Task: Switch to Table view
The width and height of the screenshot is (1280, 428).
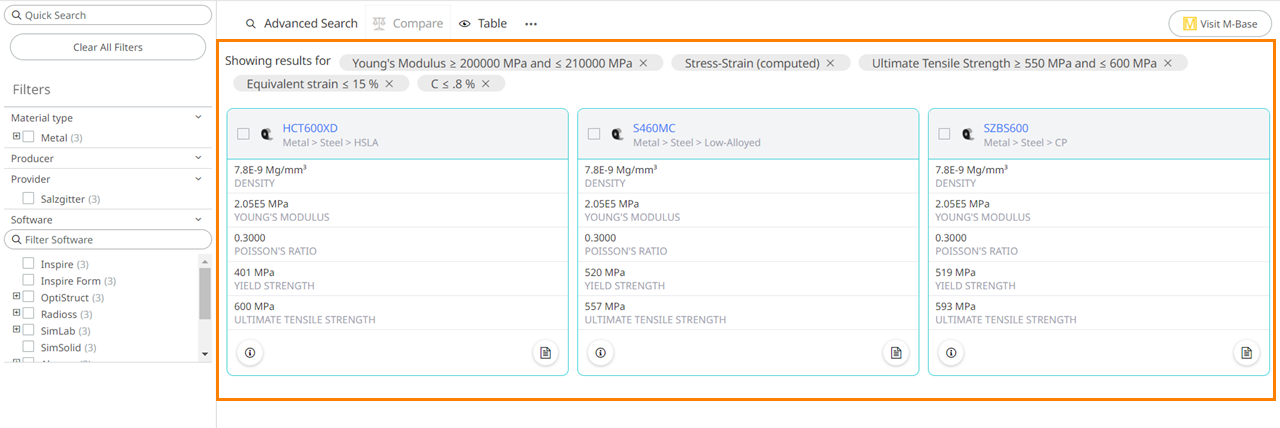Action: point(482,24)
